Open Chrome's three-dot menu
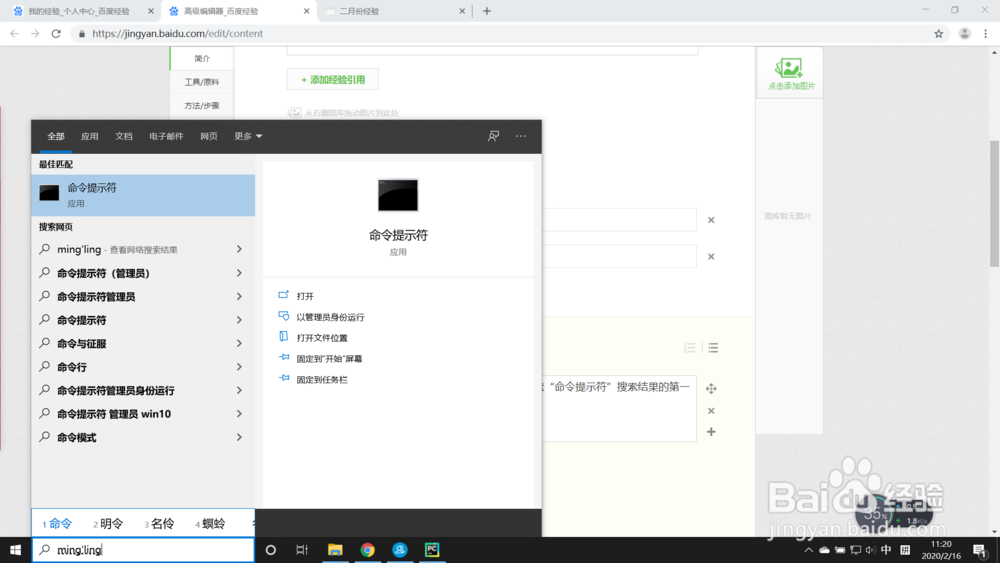The width and height of the screenshot is (1000, 563). coord(985,34)
